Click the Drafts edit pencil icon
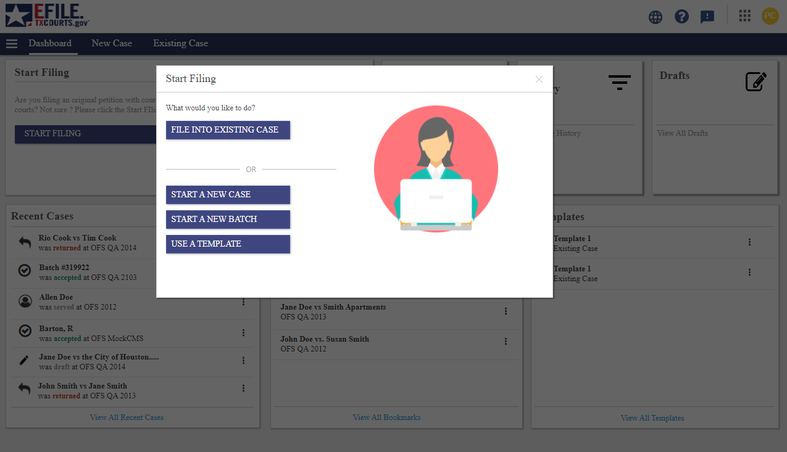Image resolution: width=787 pixels, height=452 pixels. 756,82
